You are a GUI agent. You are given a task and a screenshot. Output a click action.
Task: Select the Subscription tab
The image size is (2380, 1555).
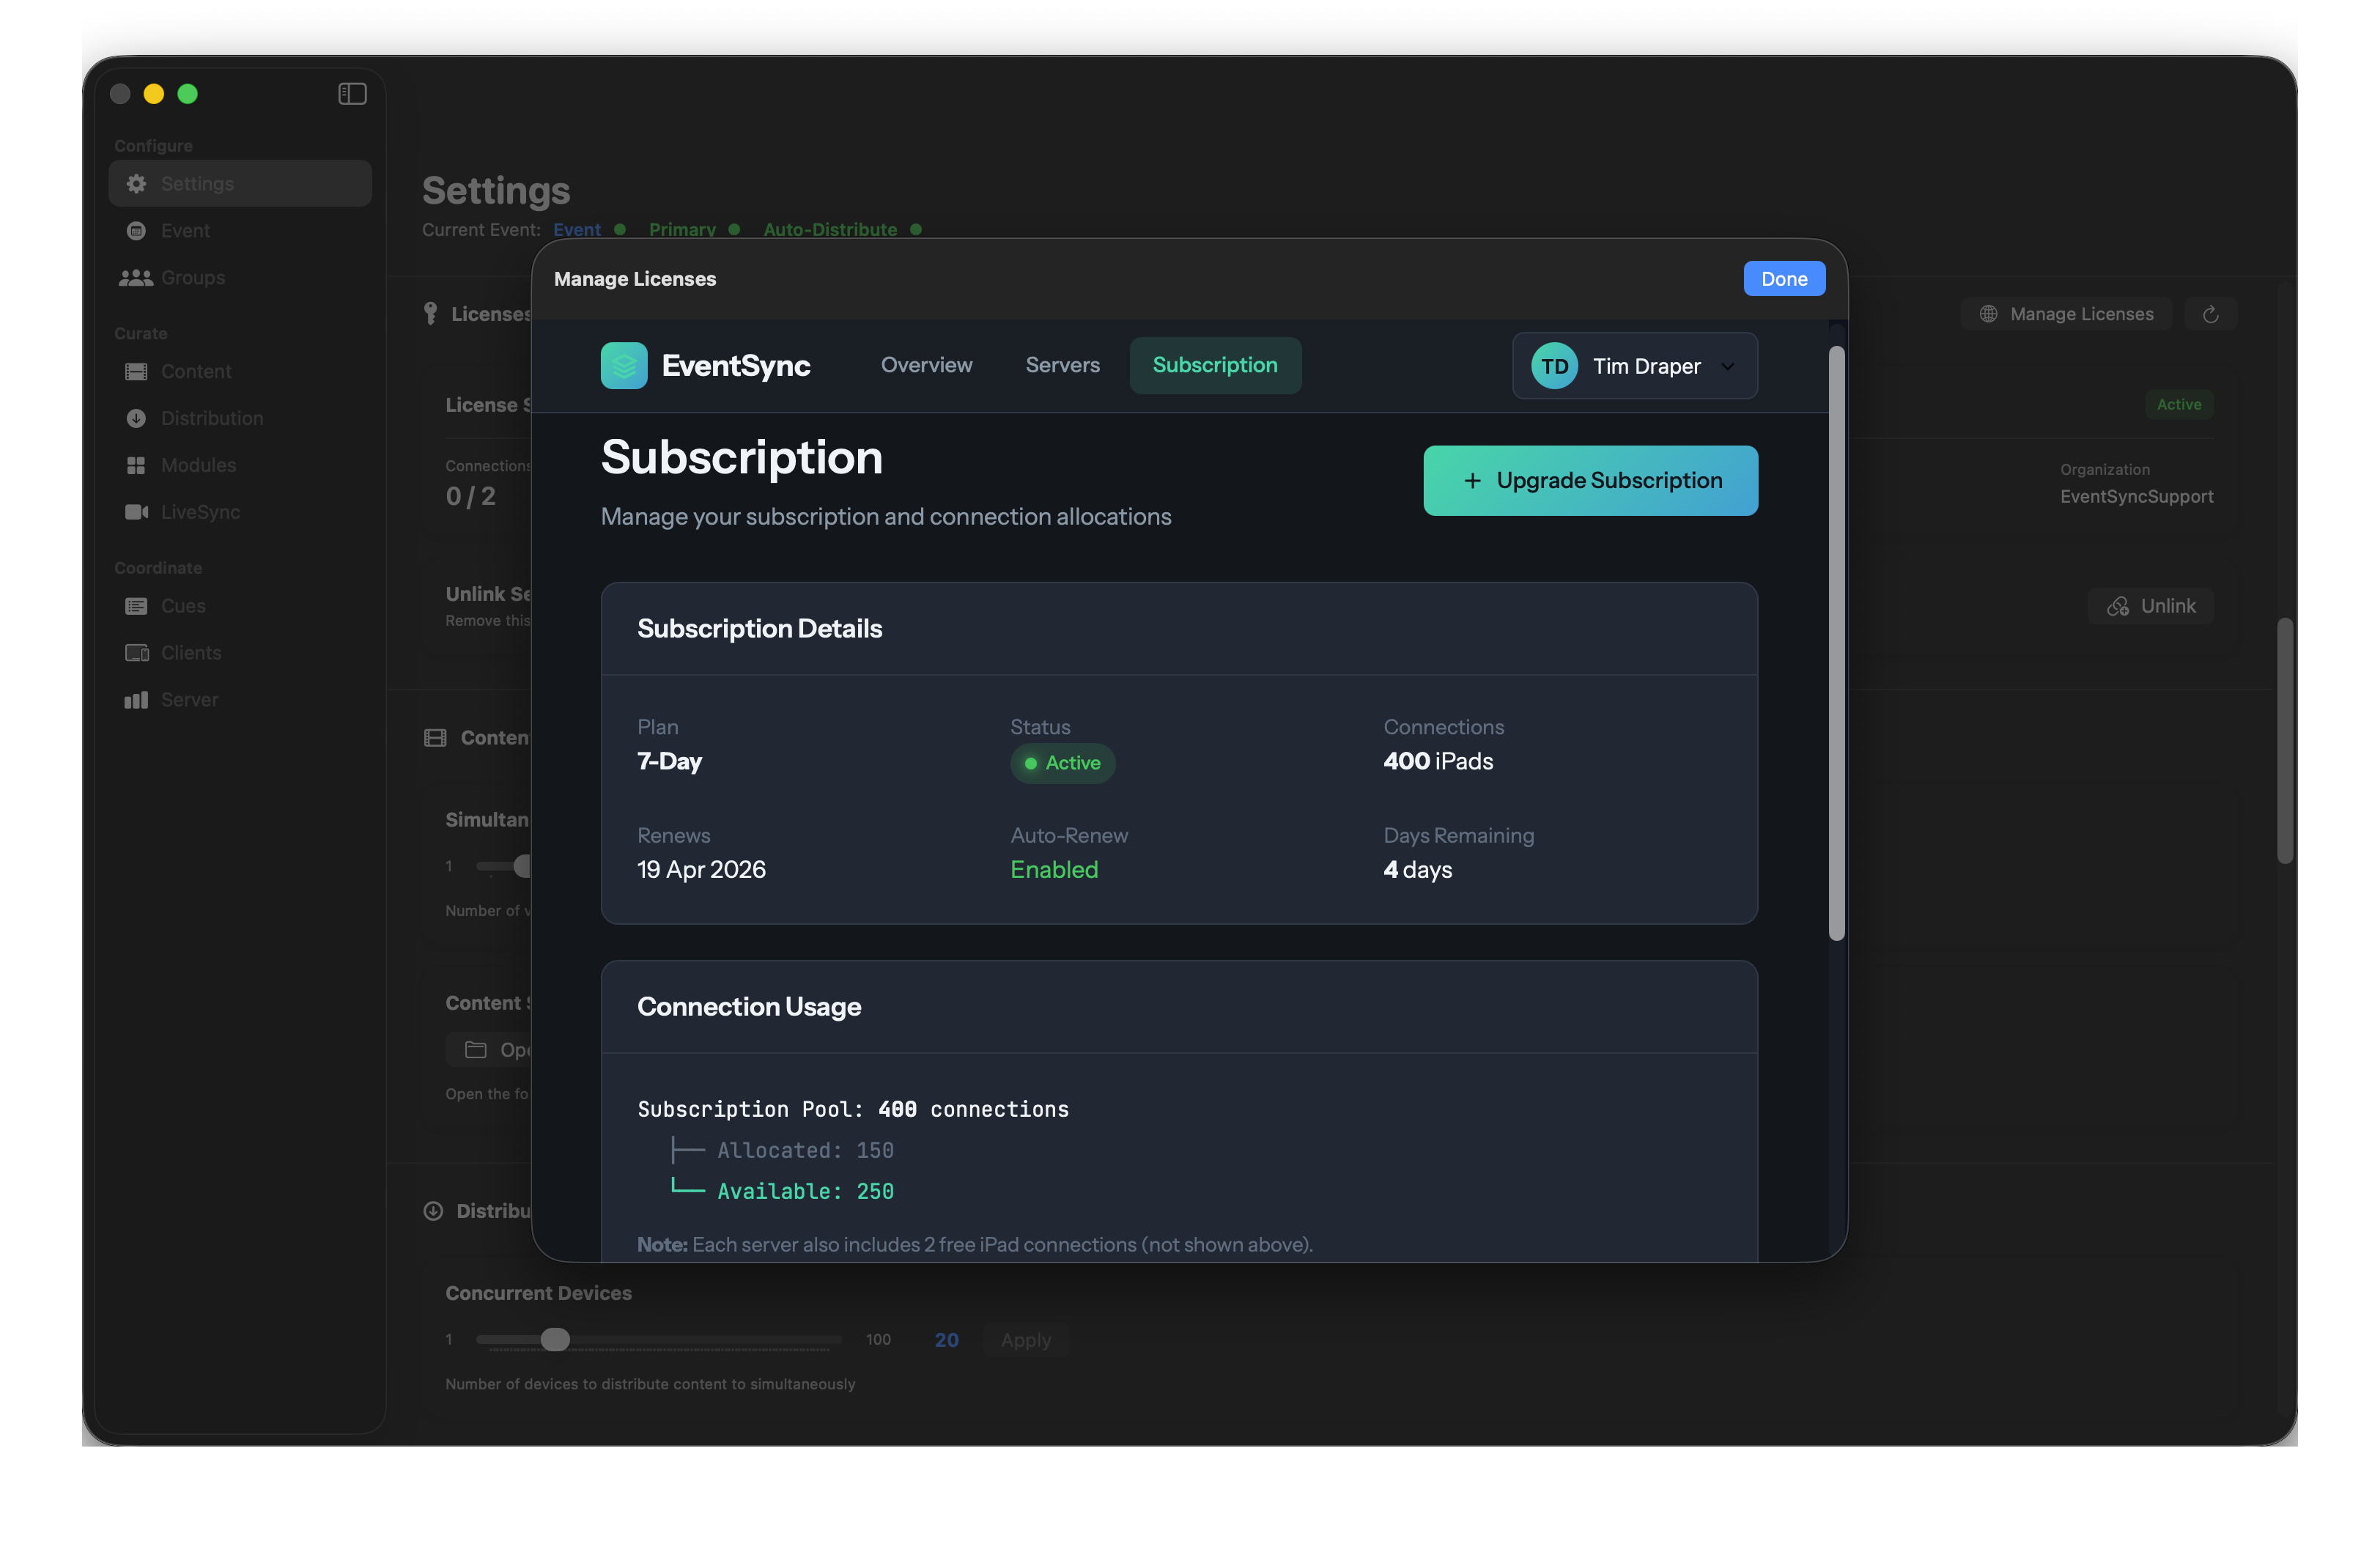click(1215, 366)
